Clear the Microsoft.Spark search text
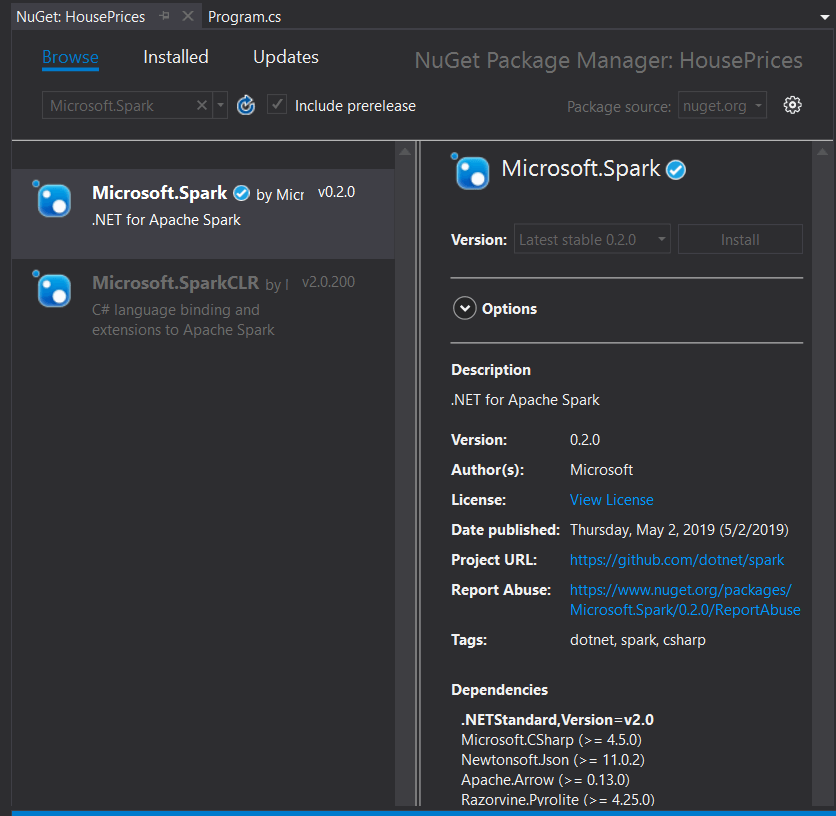The image size is (836, 816). (x=202, y=105)
